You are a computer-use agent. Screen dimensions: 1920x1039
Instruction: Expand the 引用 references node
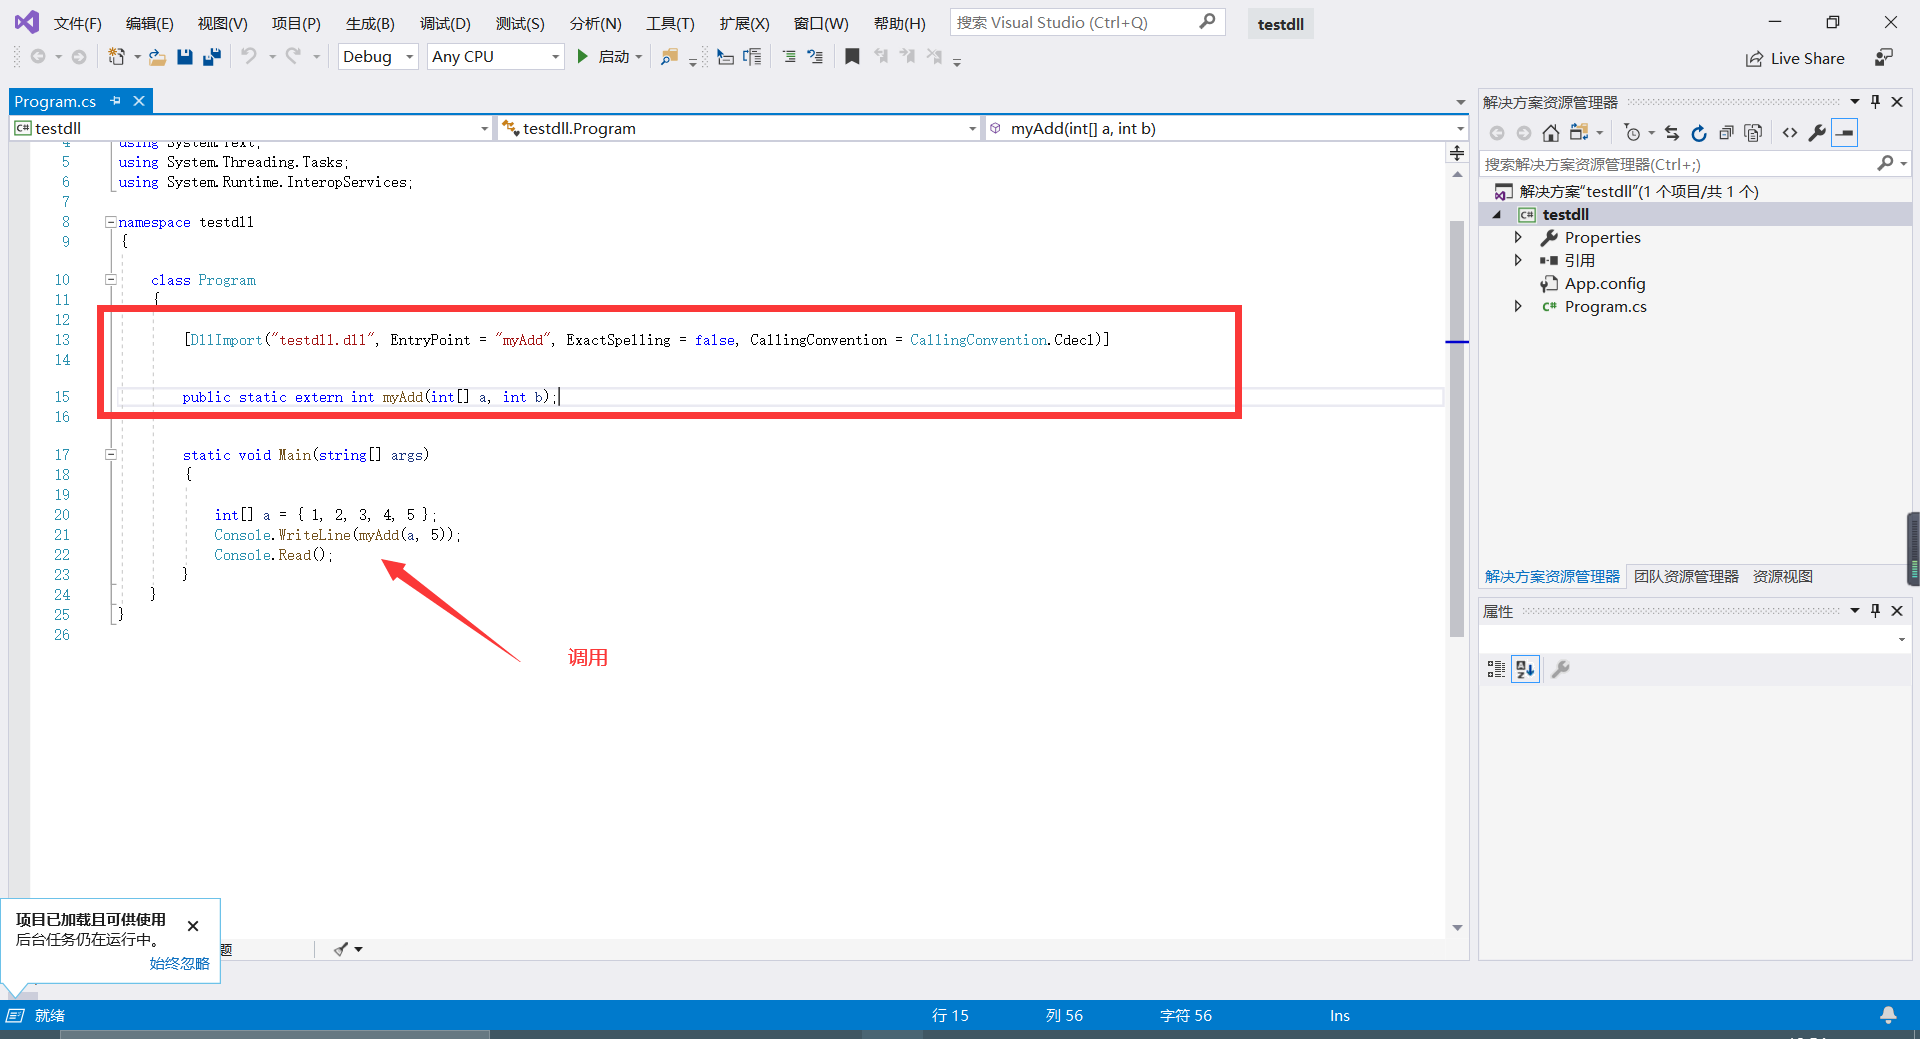1518,260
